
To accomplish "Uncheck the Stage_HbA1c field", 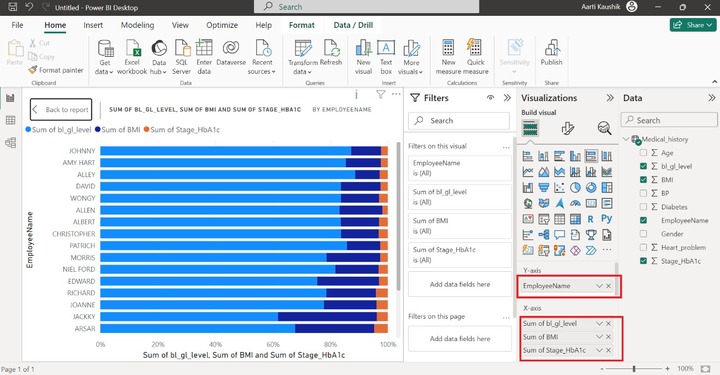I will coord(643,261).
